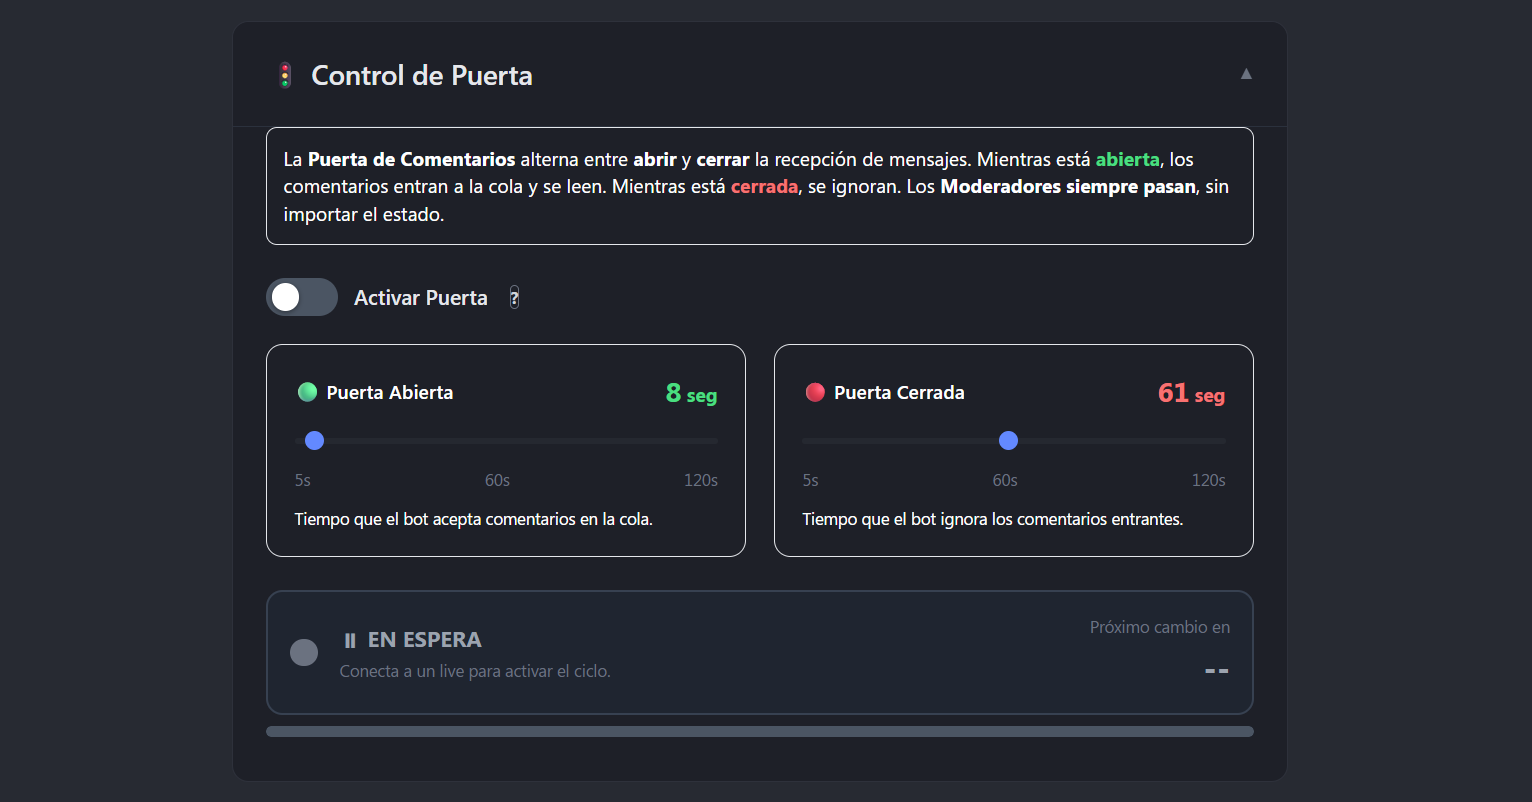Screen dimensions: 1532x802
Task: Select the Puerta Abierta card title
Action: point(389,392)
